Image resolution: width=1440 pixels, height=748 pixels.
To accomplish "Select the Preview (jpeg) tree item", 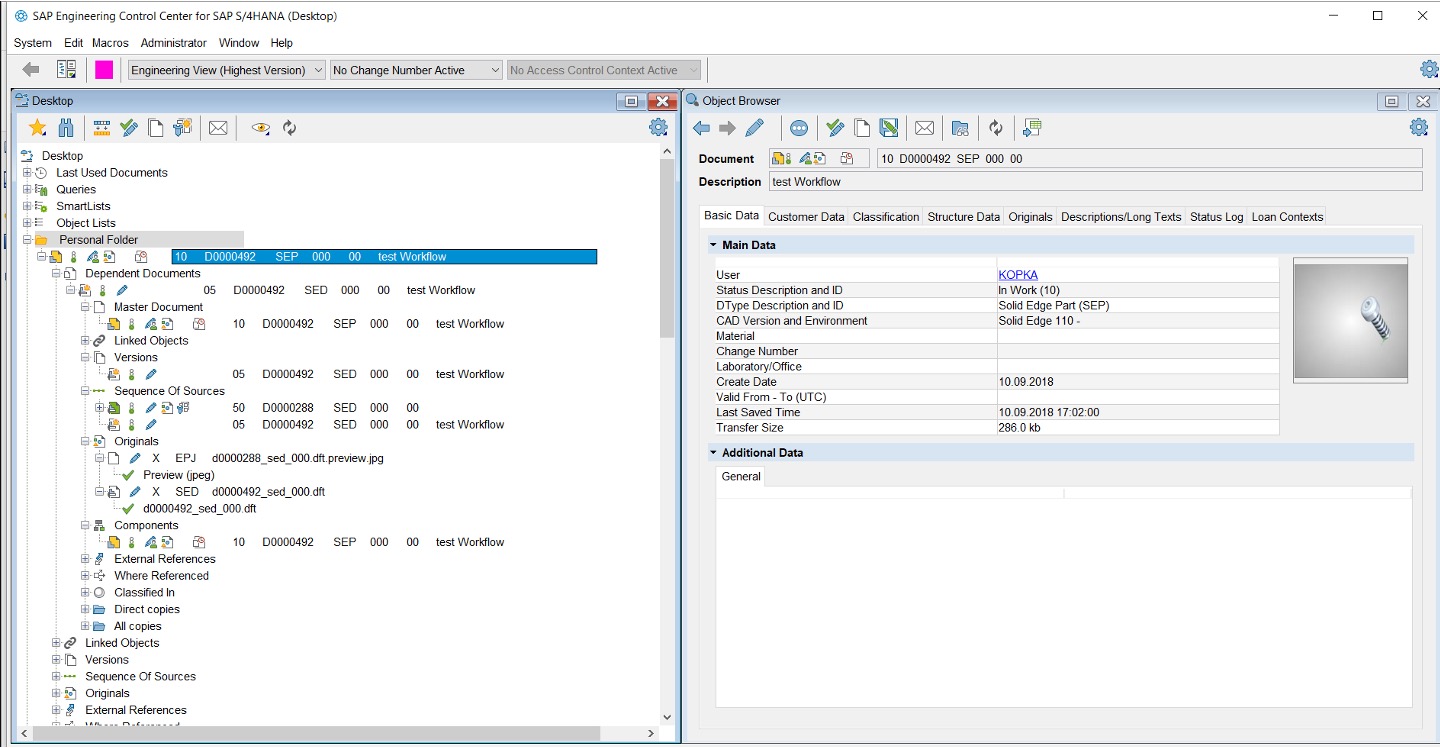I will click(x=179, y=475).
